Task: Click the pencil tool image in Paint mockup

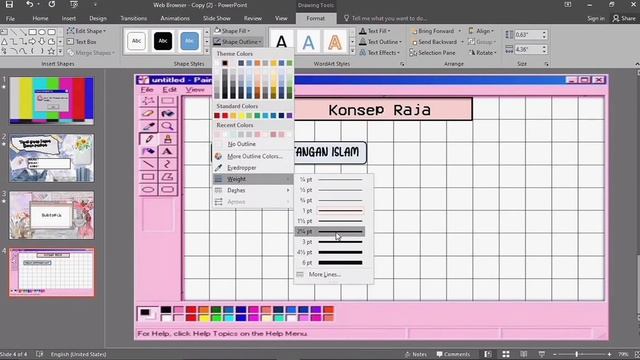Action: coord(148,139)
